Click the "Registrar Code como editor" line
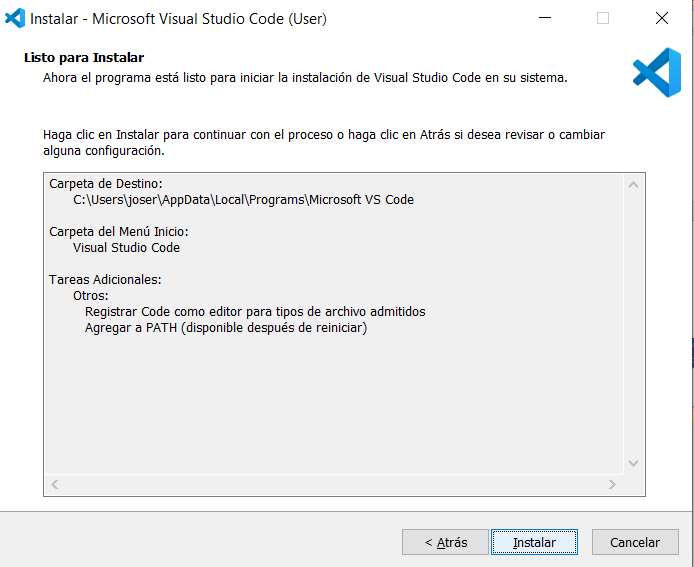The image size is (694, 567). 255,311
